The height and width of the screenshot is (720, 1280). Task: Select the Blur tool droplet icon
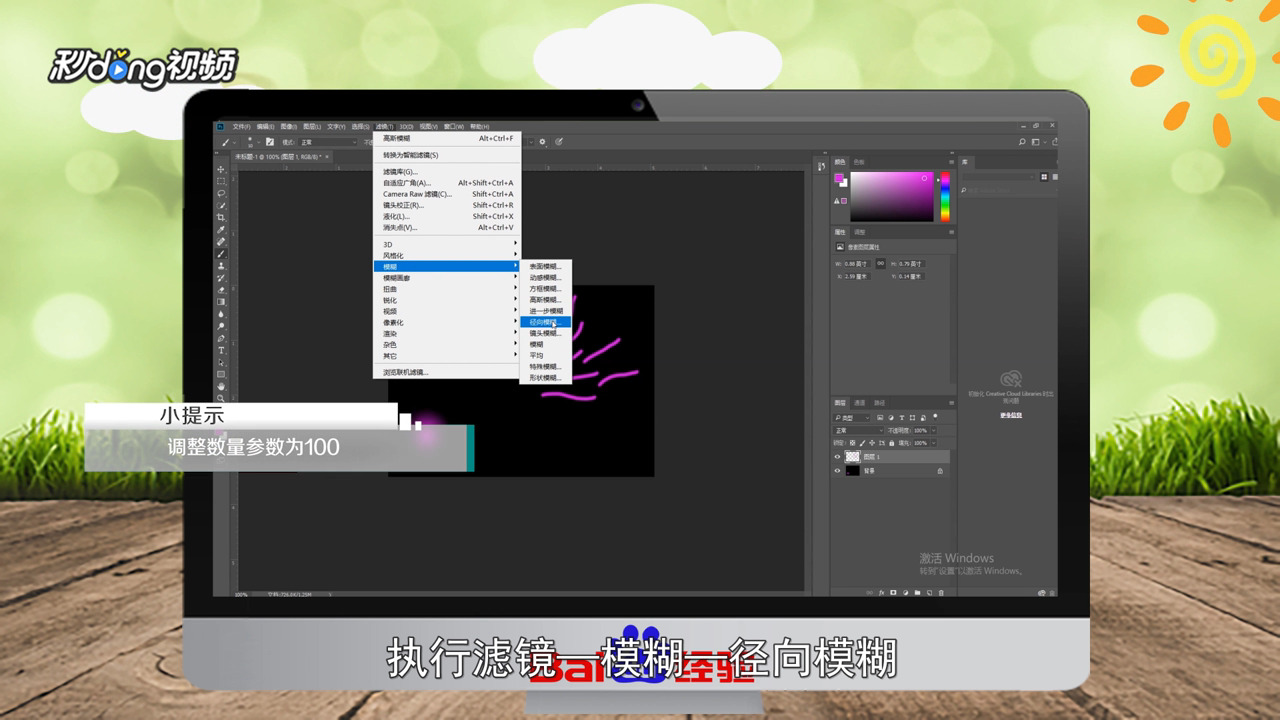(221, 314)
